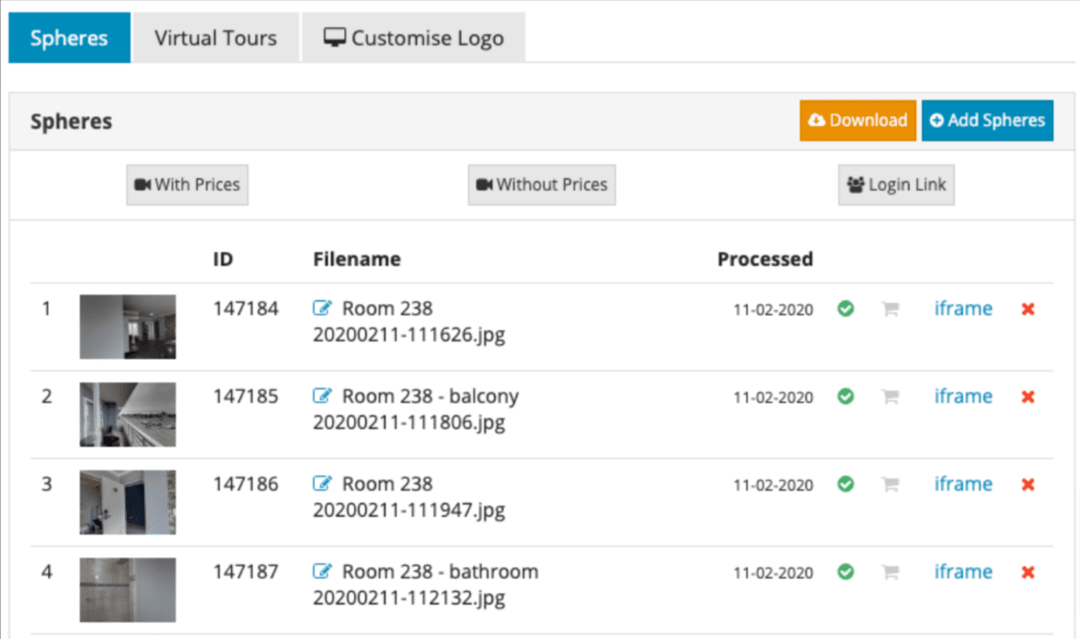Delete sphere 147187 using the red X
The width and height of the screenshot is (1080, 639).
click(1027, 571)
